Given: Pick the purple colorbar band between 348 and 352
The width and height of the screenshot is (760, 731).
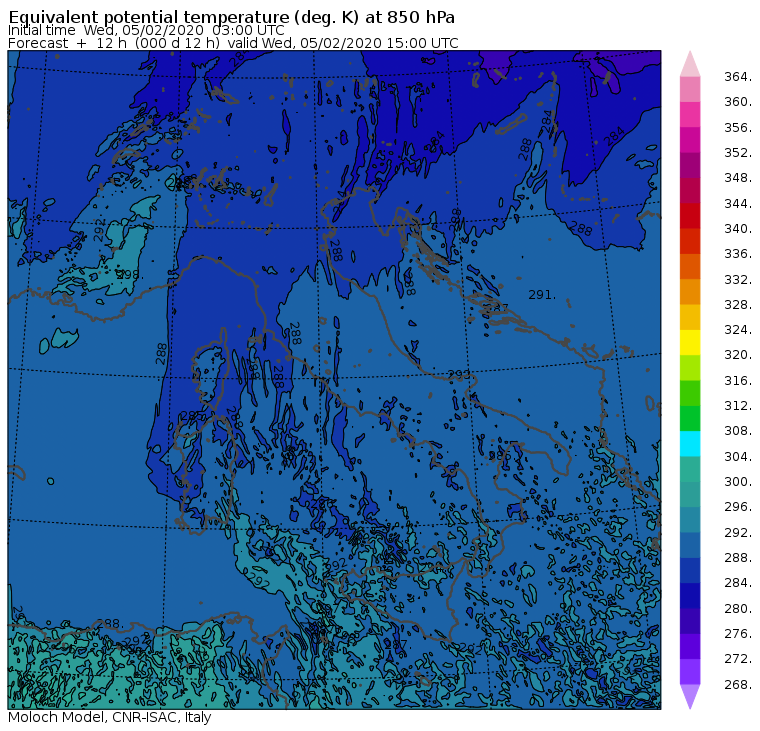Looking at the screenshot, I should 690,165.
